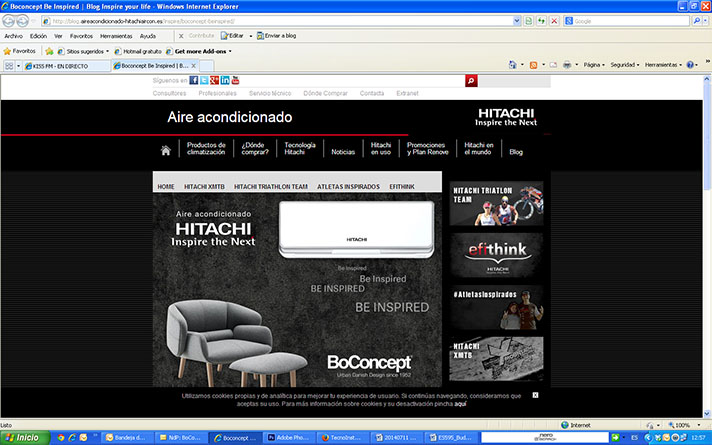Open a new blank tab
The height and width of the screenshot is (445, 712).
click(207, 66)
